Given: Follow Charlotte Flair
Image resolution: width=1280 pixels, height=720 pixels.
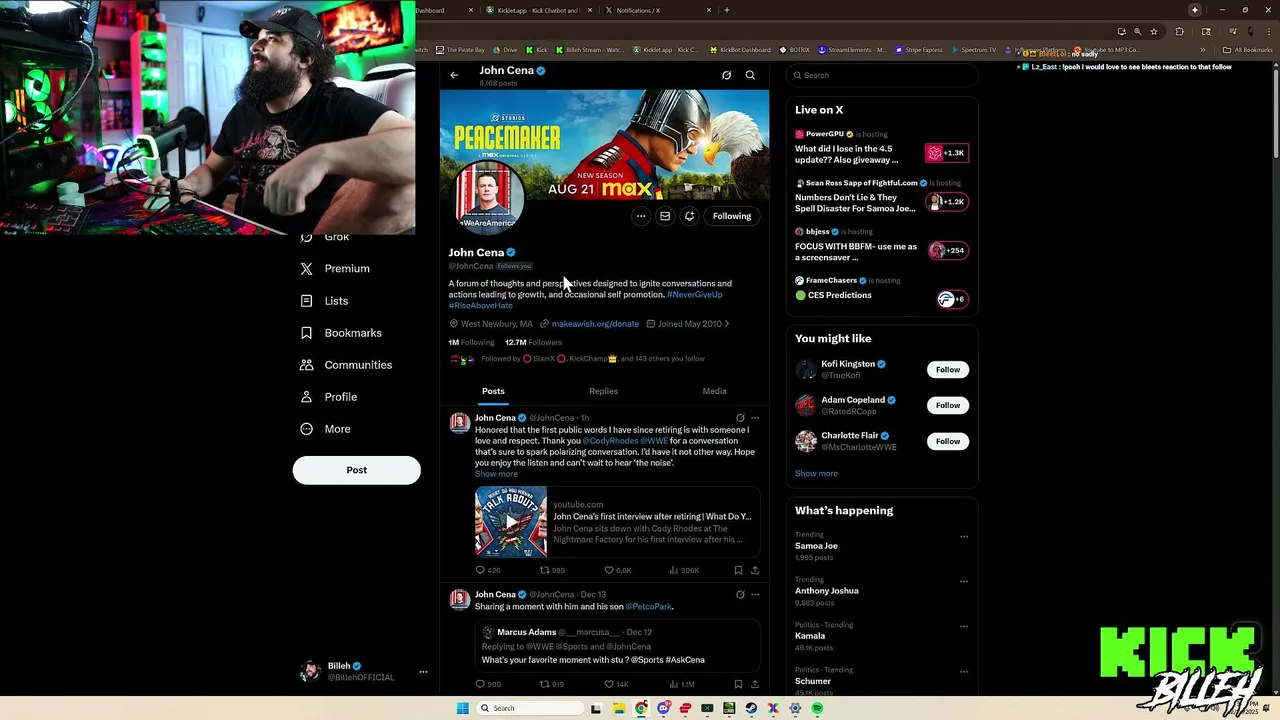Looking at the screenshot, I should [948, 441].
